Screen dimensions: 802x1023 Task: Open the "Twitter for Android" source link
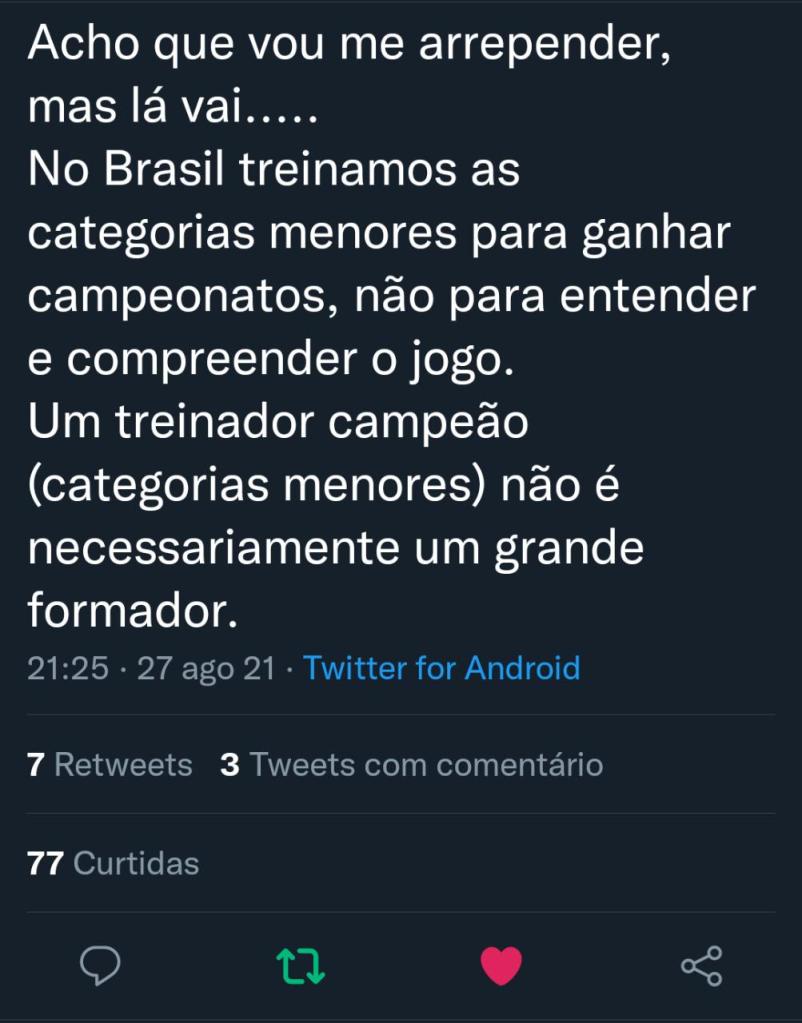441,667
